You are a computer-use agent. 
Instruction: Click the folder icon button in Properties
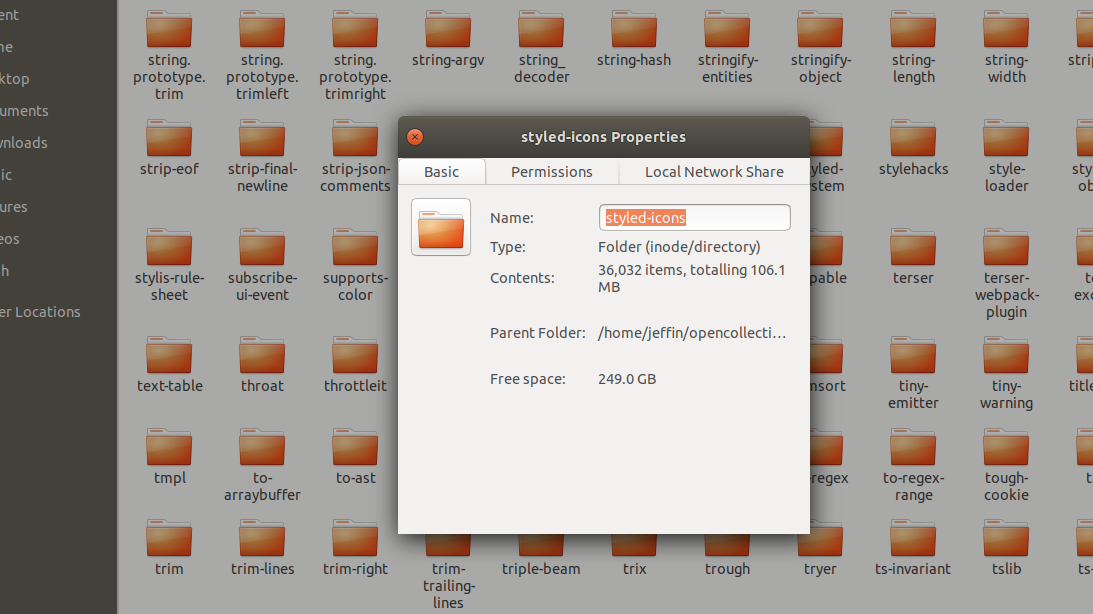click(441, 227)
